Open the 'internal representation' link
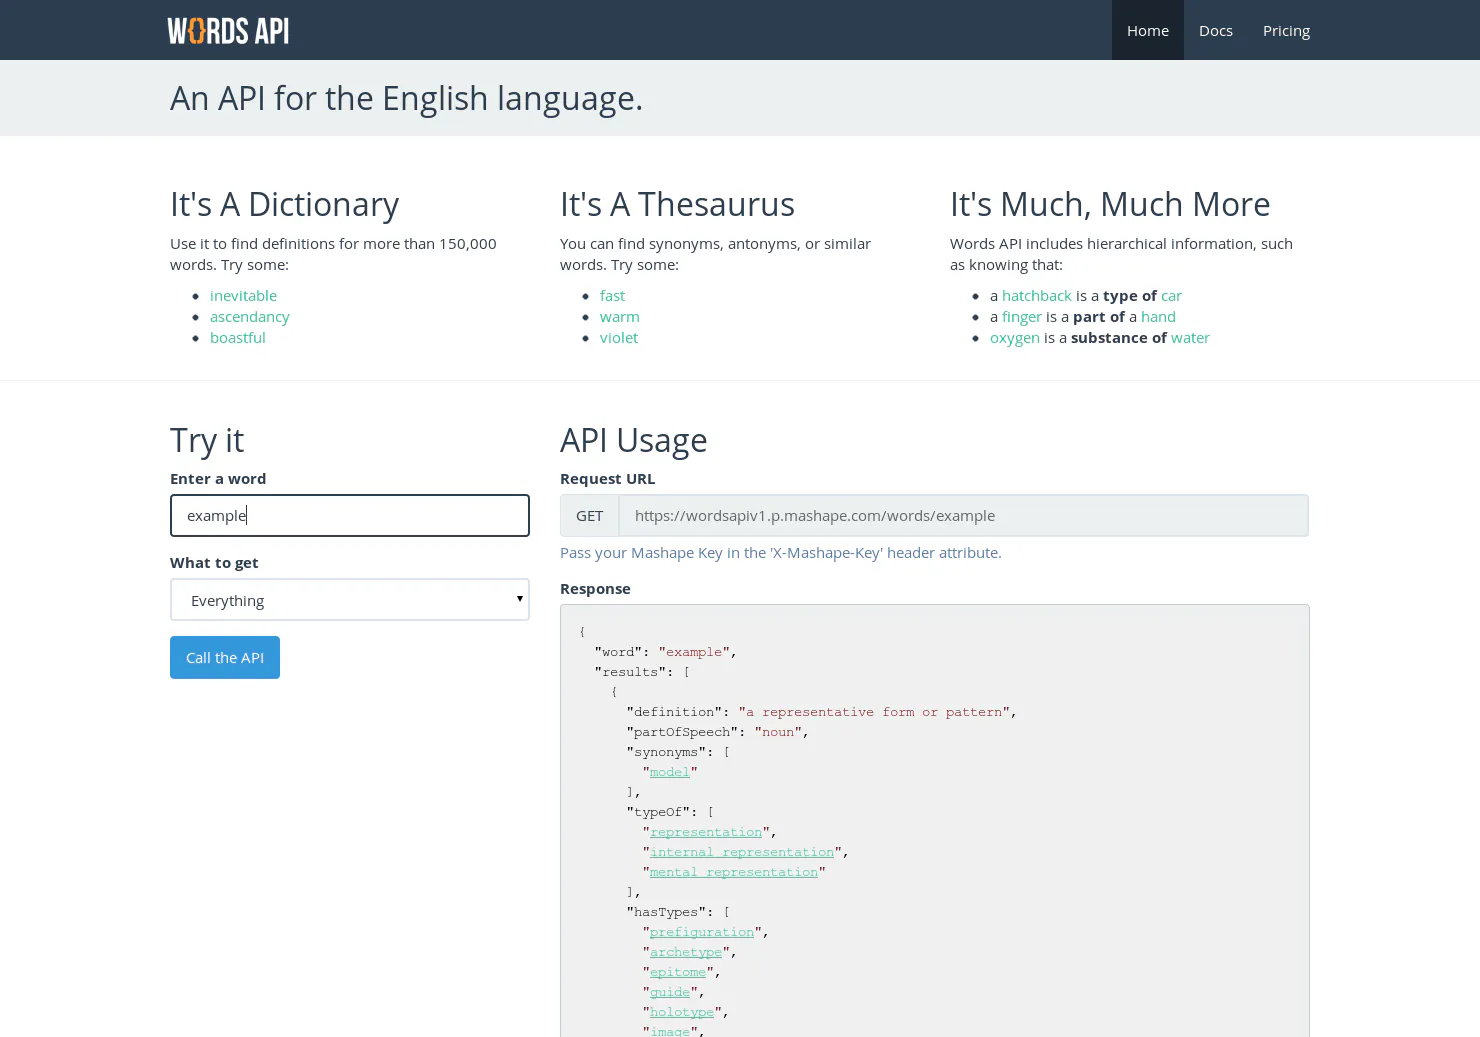The height and width of the screenshot is (1037, 1480). click(742, 852)
